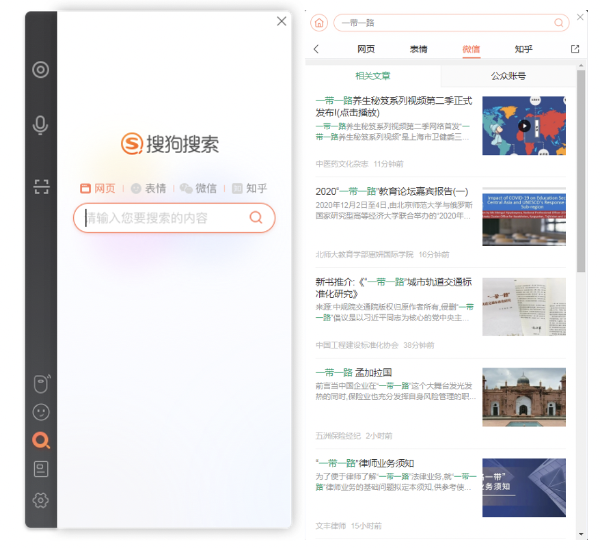This screenshot has width=600, height=548.
Task: Click the blue lawyer business thumbnail
Action: pyautogui.click(x=524, y=488)
